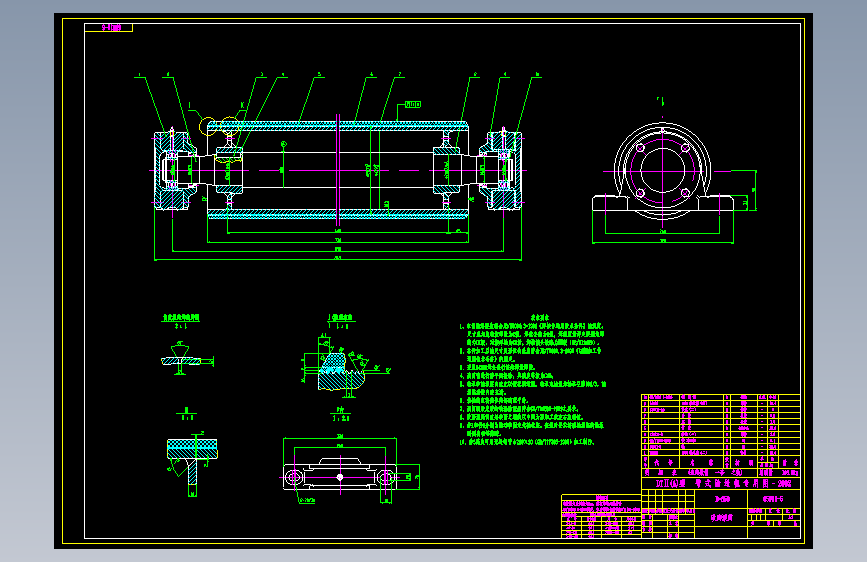The image size is (867, 562).
Task: Click the yellow circle marking detail I
Action: coord(207,126)
